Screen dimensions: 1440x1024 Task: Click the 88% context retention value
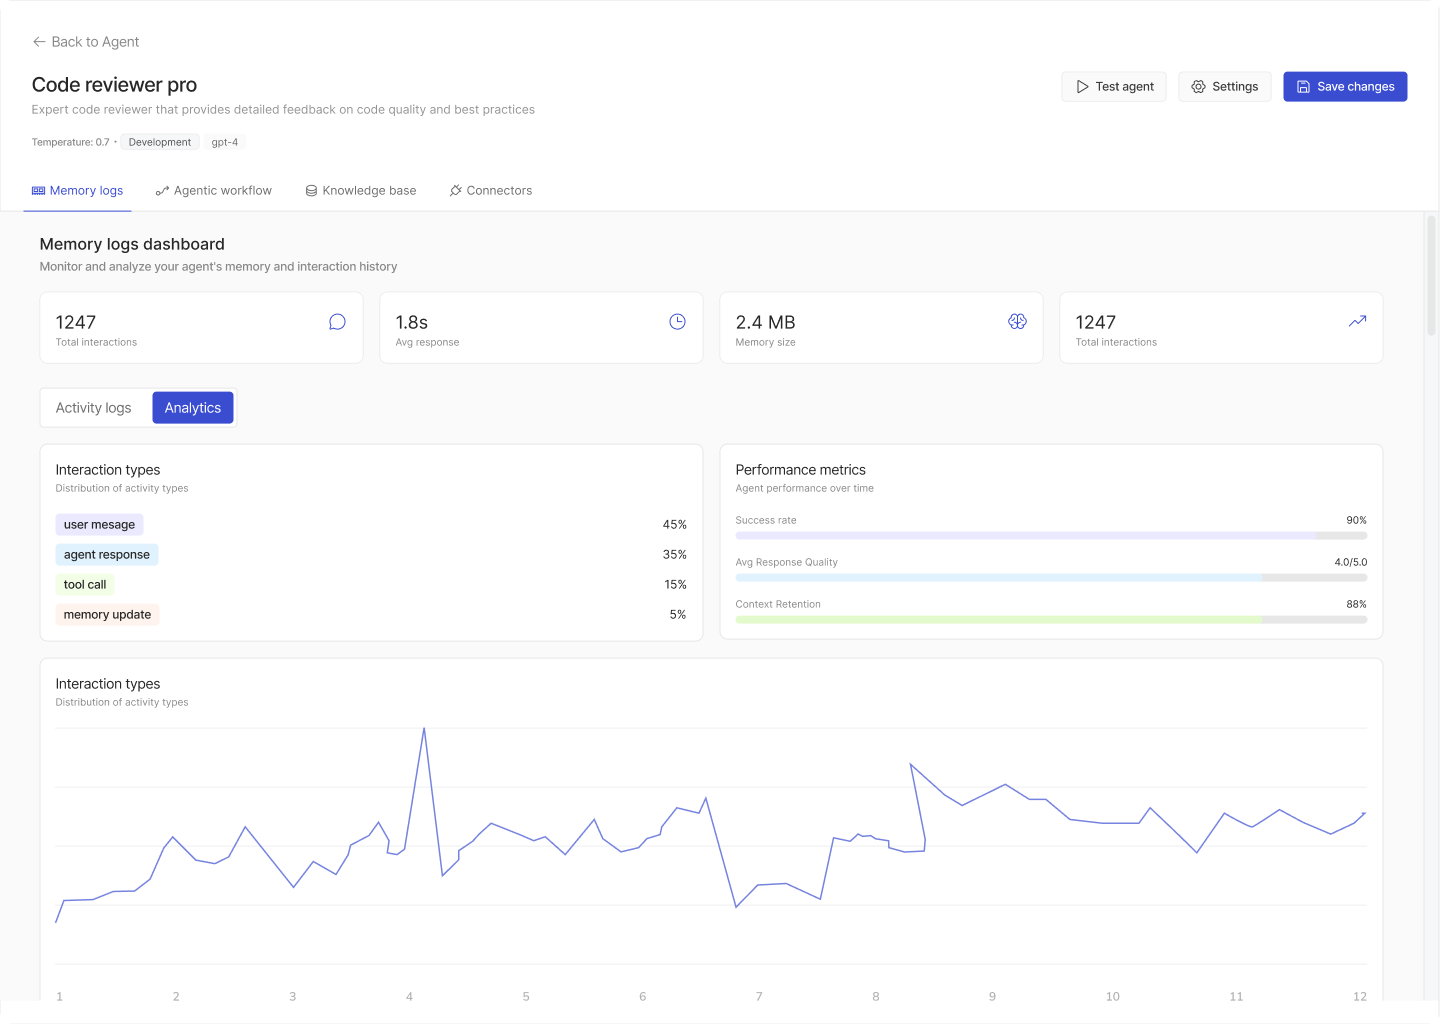click(x=1356, y=604)
